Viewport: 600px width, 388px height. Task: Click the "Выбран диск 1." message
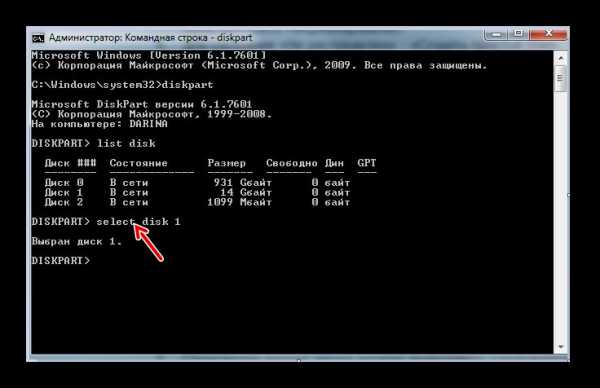[77, 242]
